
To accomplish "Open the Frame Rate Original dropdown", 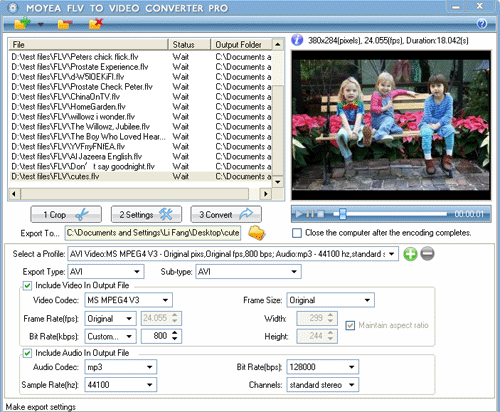I will [x=129, y=319].
